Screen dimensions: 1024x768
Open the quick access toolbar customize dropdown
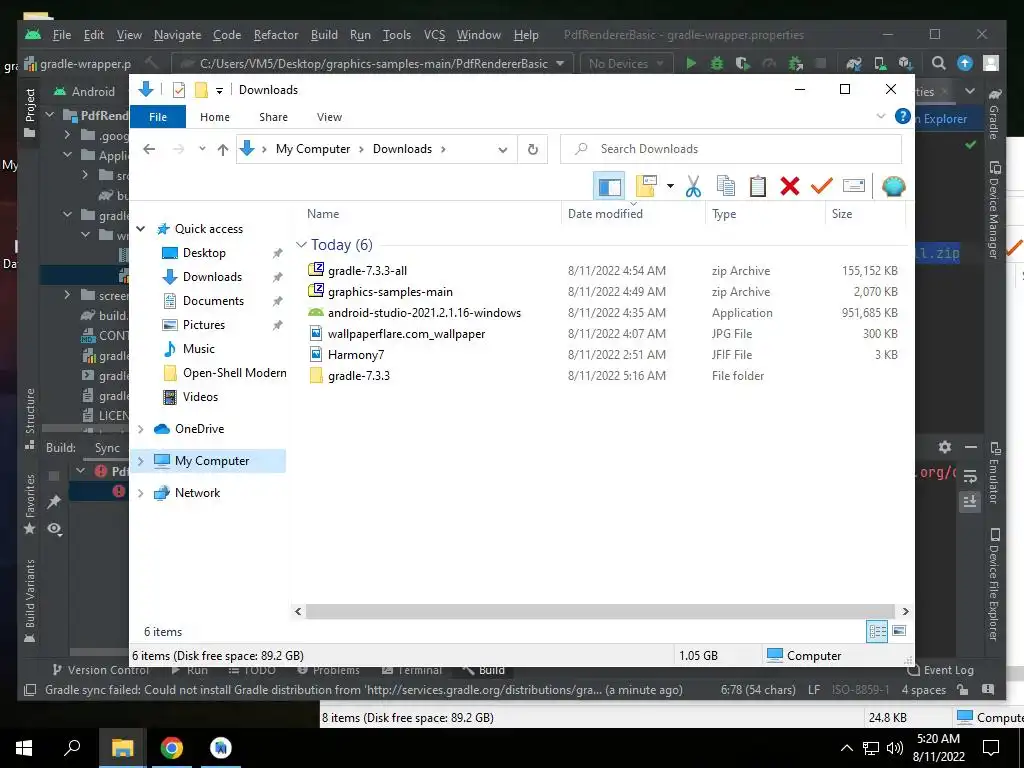(x=219, y=90)
